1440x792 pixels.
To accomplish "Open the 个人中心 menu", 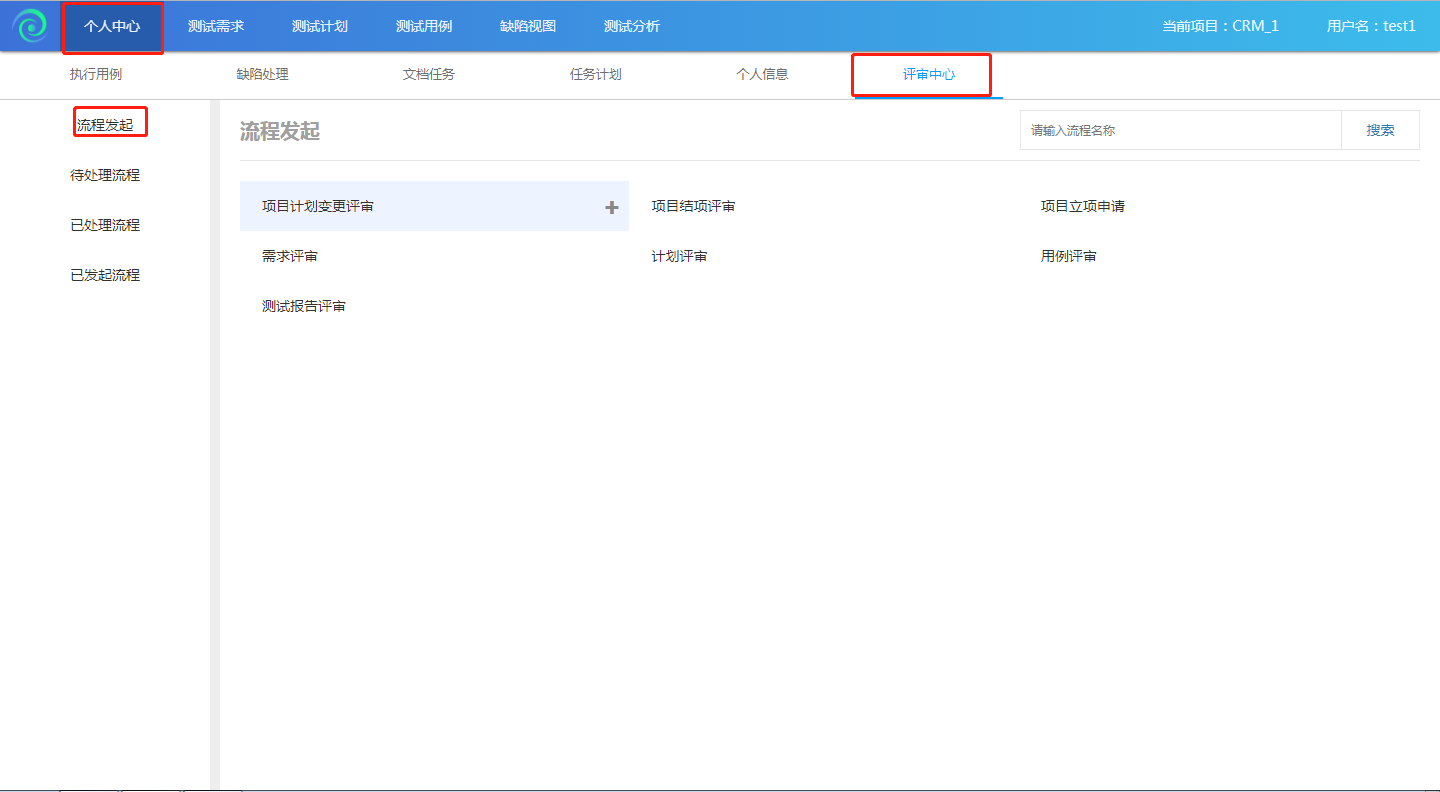I will 112,27.
